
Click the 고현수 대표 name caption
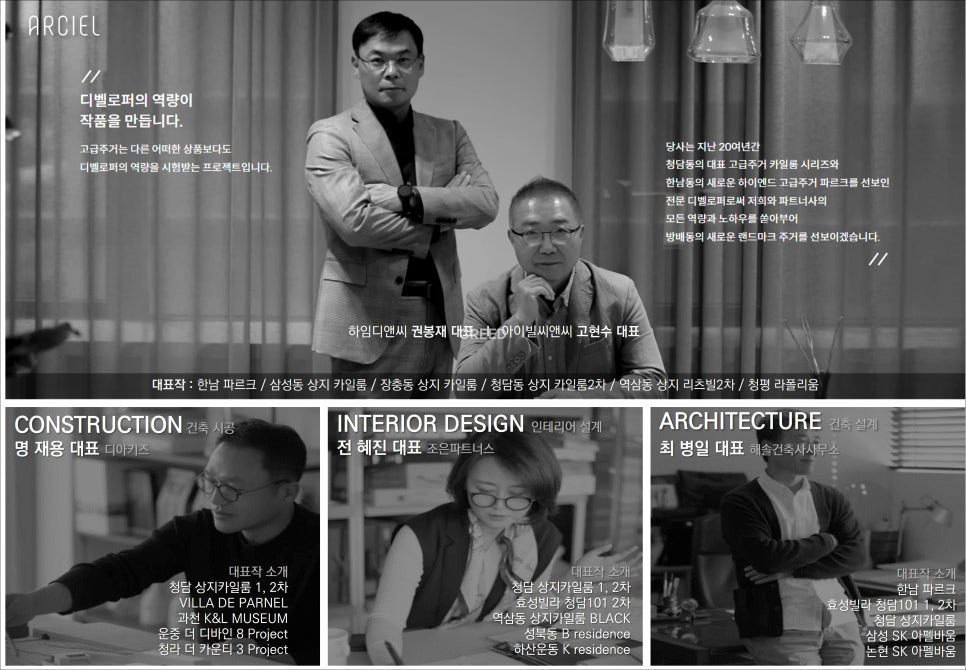607,331
